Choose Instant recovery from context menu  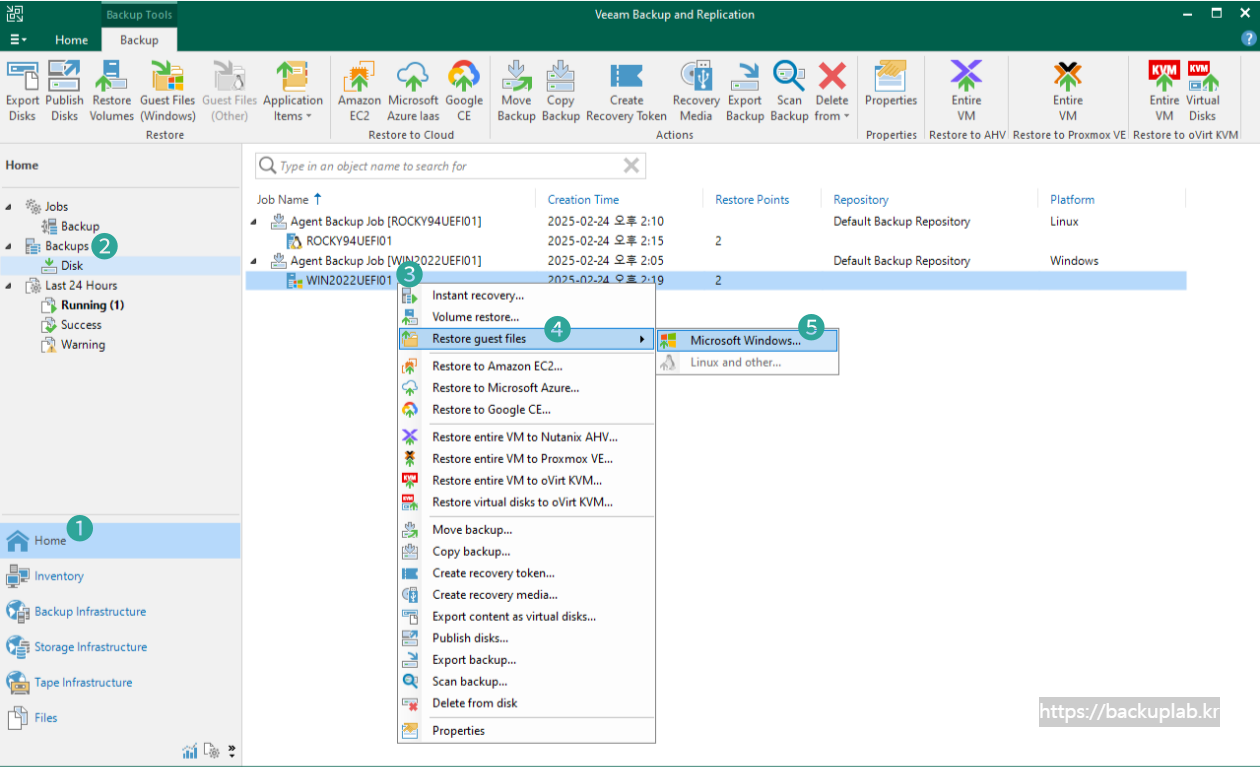(x=526, y=295)
